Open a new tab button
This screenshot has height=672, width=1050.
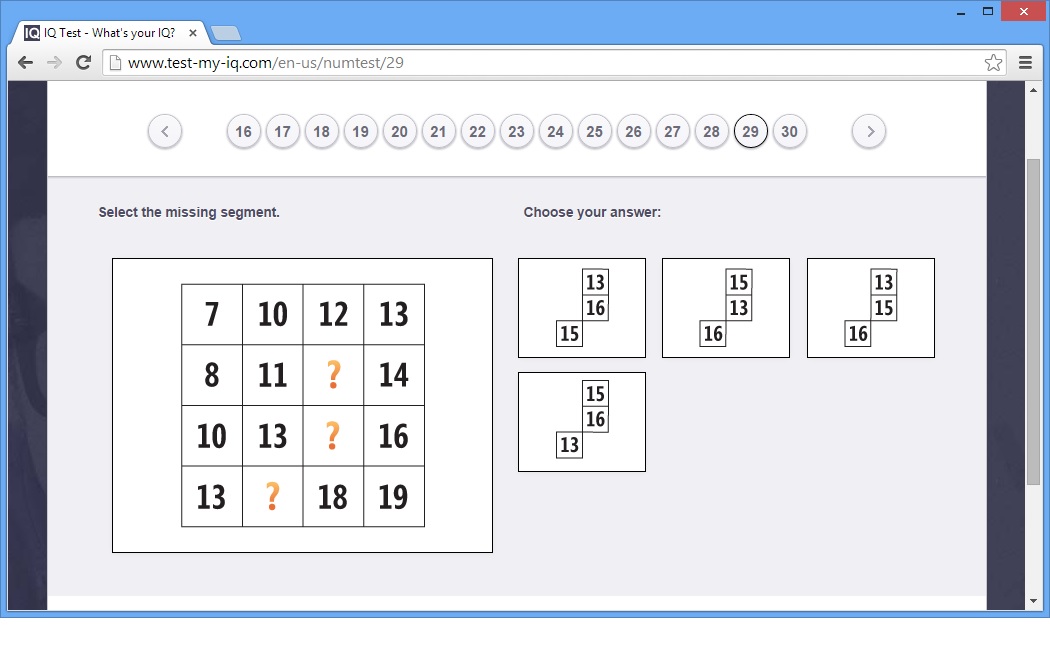tap(226, 33)
